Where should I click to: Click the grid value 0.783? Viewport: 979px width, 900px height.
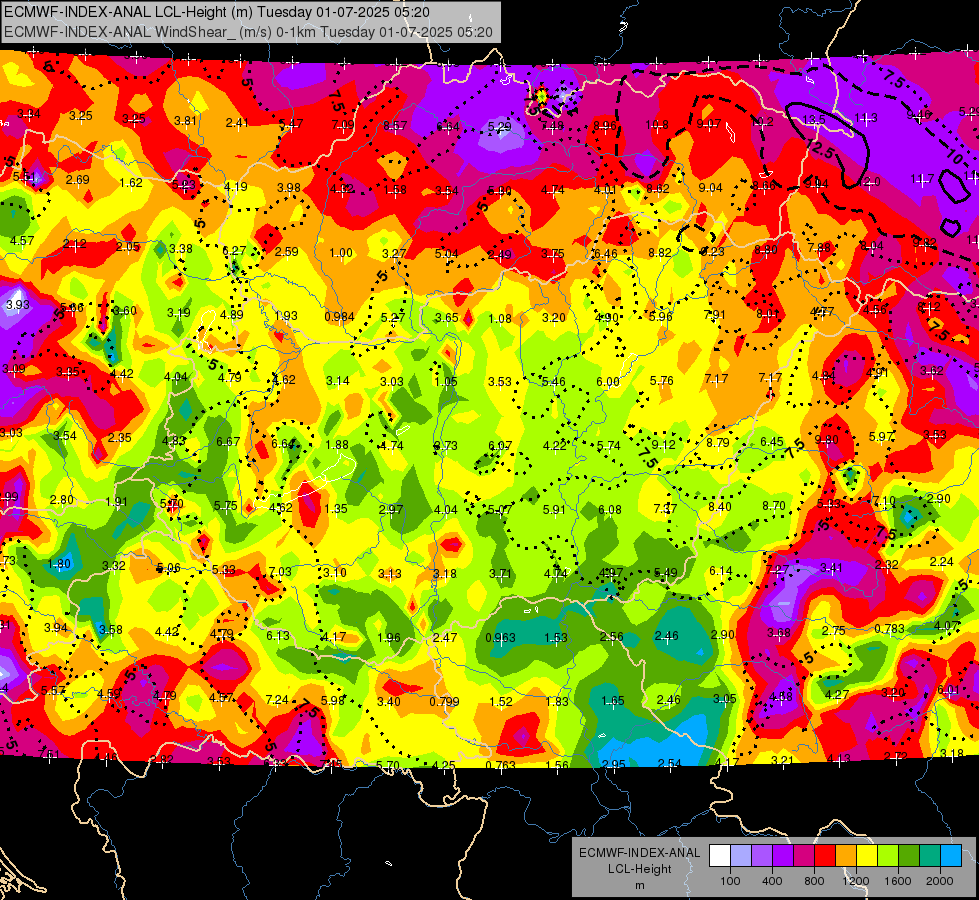pos(889,628)
